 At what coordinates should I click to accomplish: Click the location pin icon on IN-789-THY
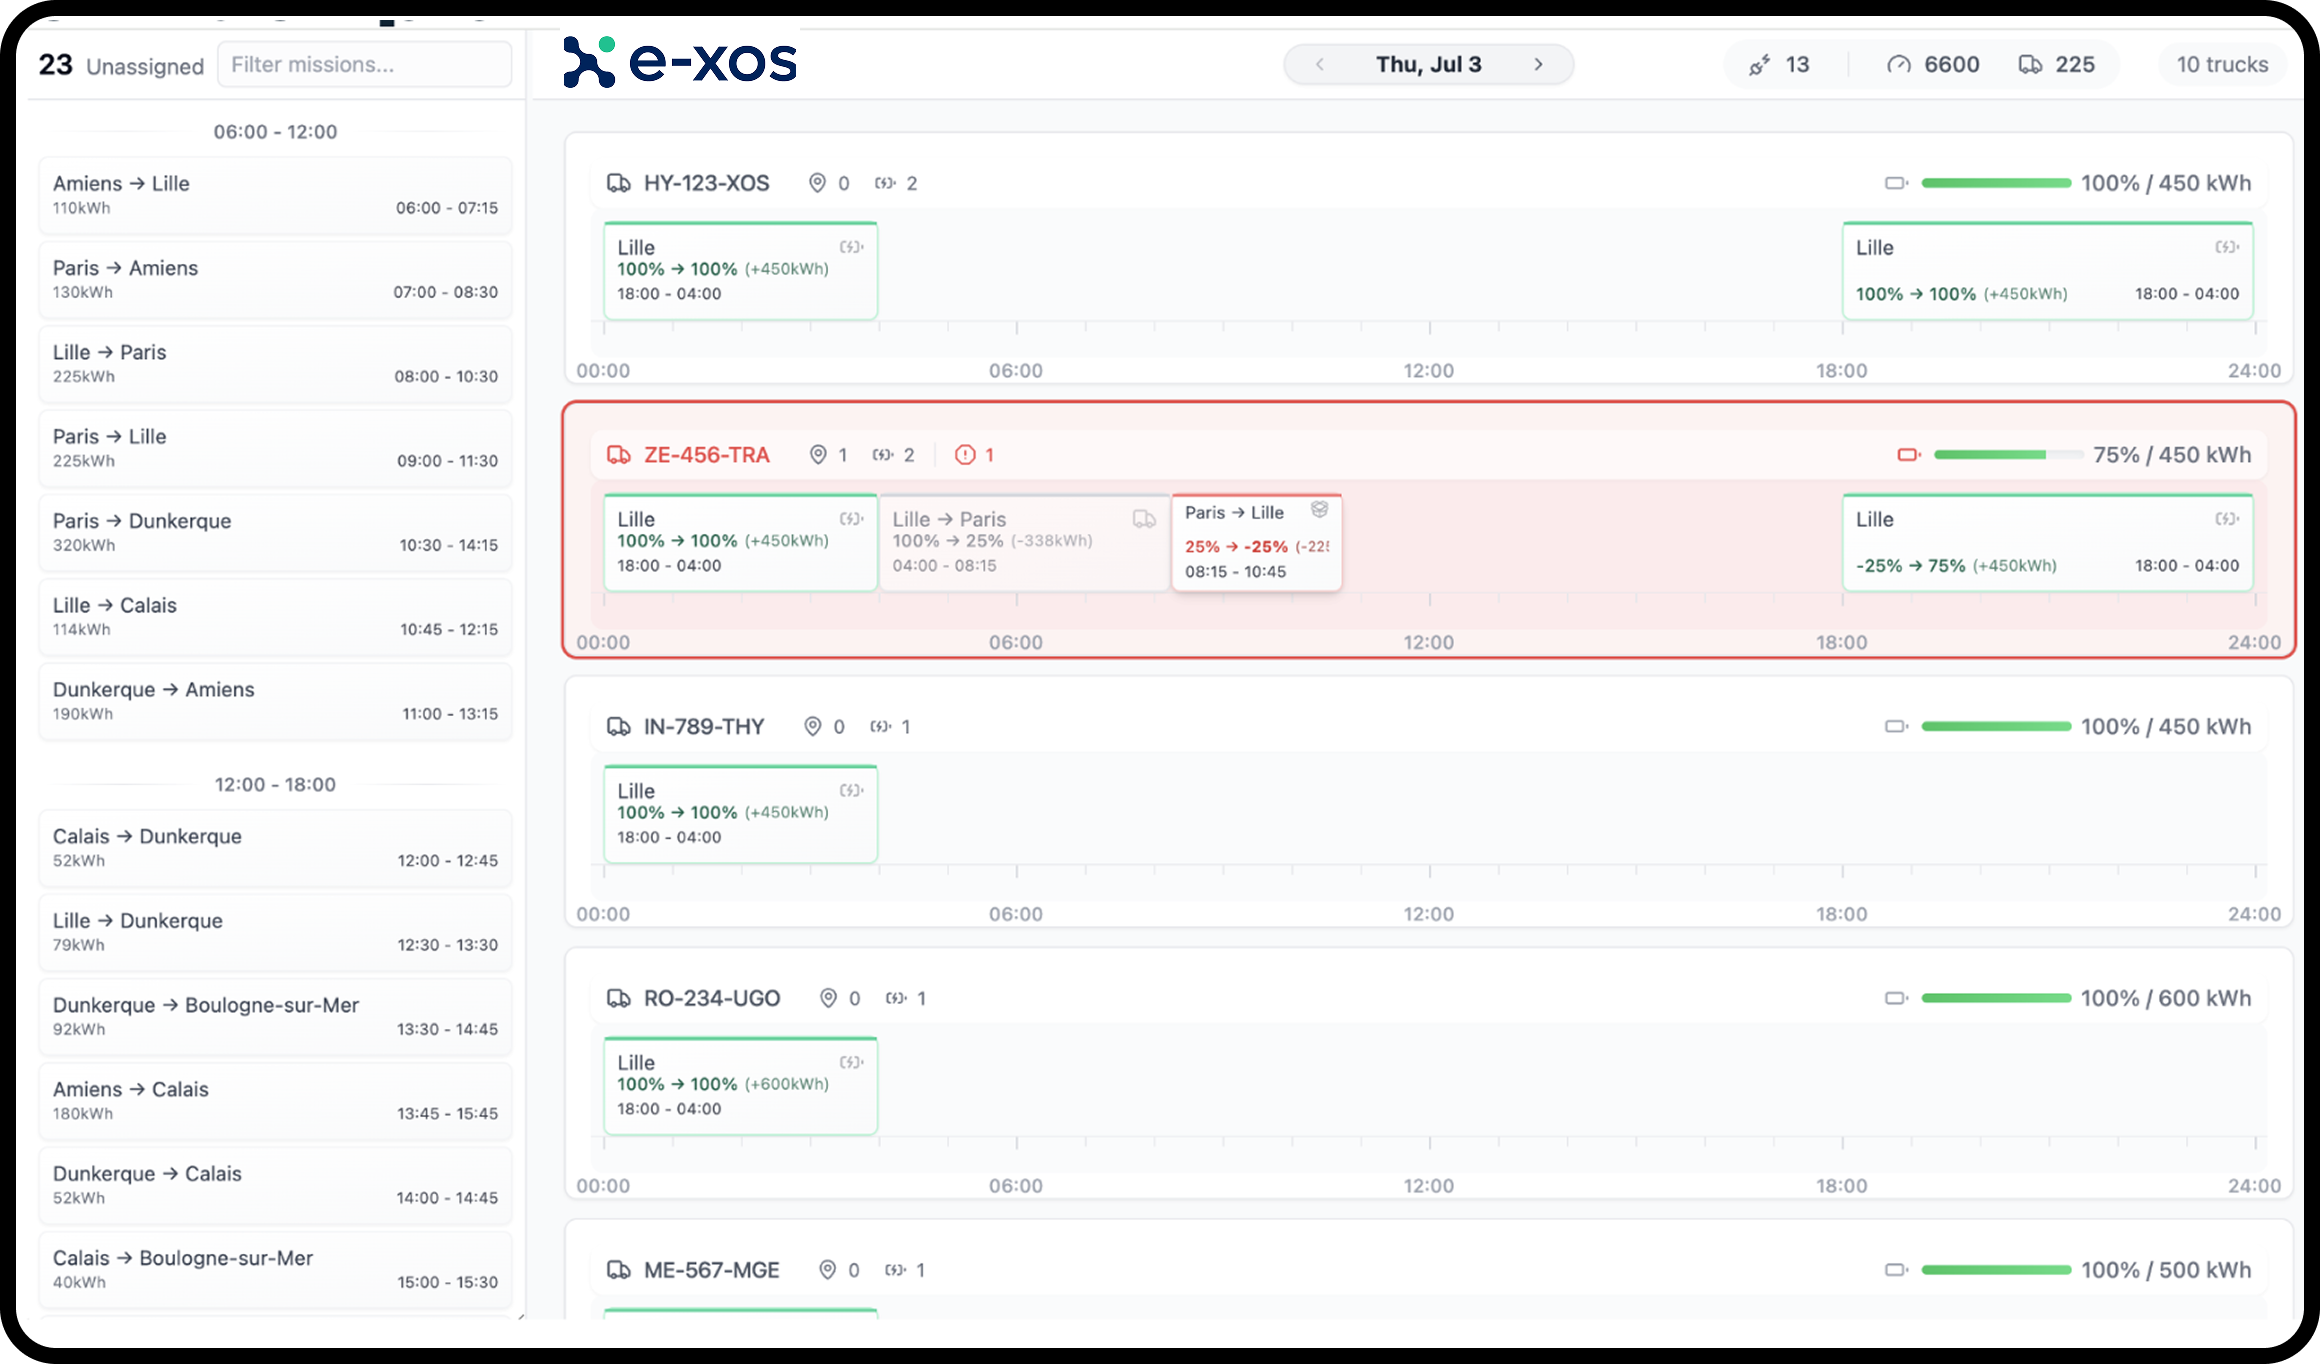pyautogui.click(x=813, y=727)
